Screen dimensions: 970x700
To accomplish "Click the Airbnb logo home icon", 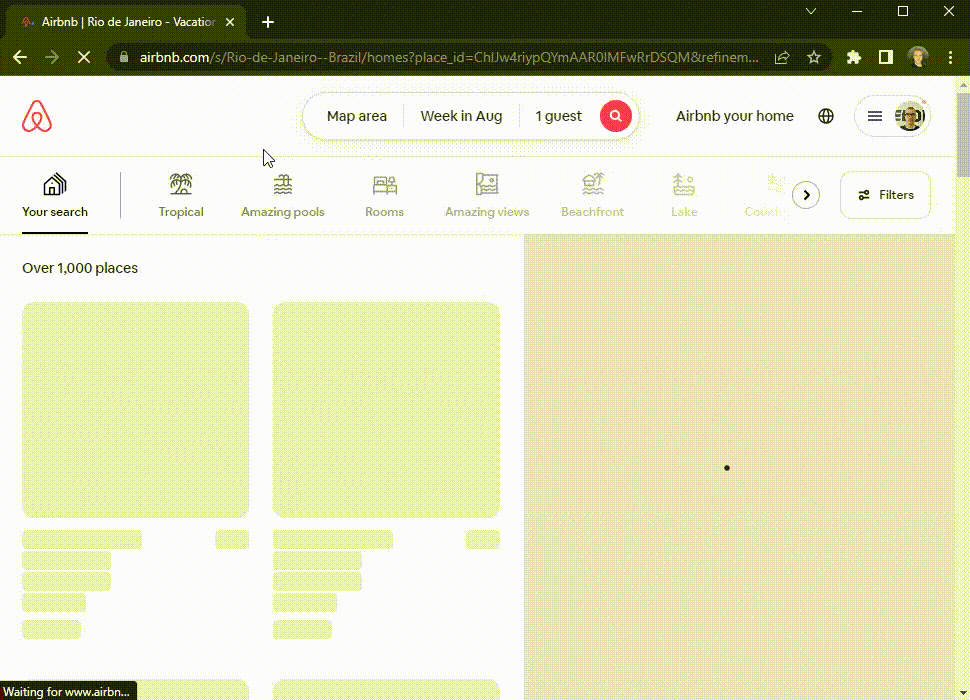I will [x=37, y=116].
